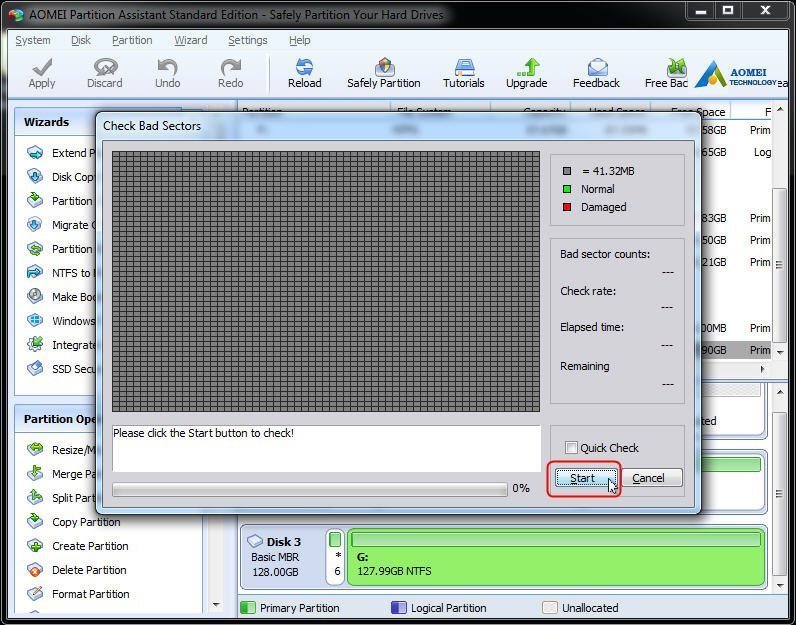Click the Logical Partition legend icon
Screen dimensions: 796x625
click(x=399, y=608)
